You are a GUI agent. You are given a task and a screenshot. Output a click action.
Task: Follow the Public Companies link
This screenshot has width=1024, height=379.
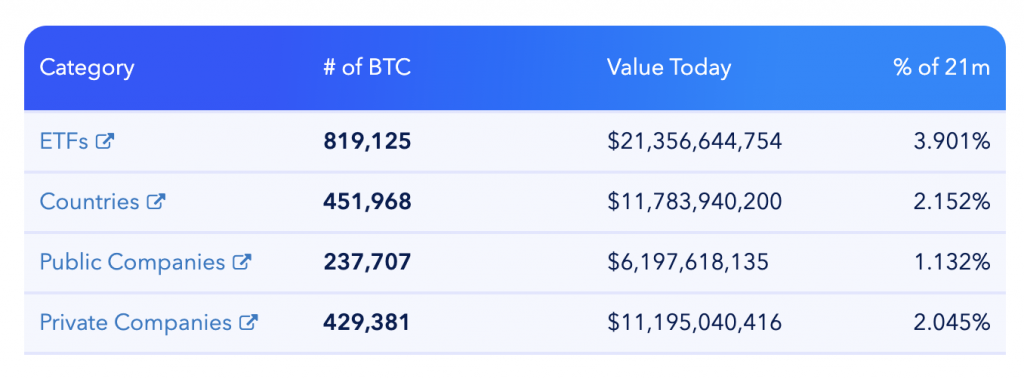pyautogui.click(x=133, y=262)
